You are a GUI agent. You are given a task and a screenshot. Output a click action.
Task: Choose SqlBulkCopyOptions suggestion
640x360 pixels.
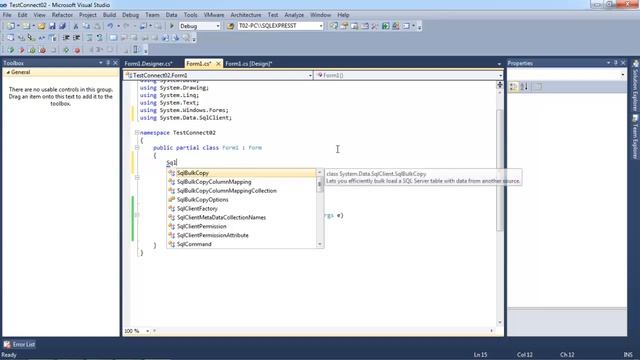coord(242,200)
